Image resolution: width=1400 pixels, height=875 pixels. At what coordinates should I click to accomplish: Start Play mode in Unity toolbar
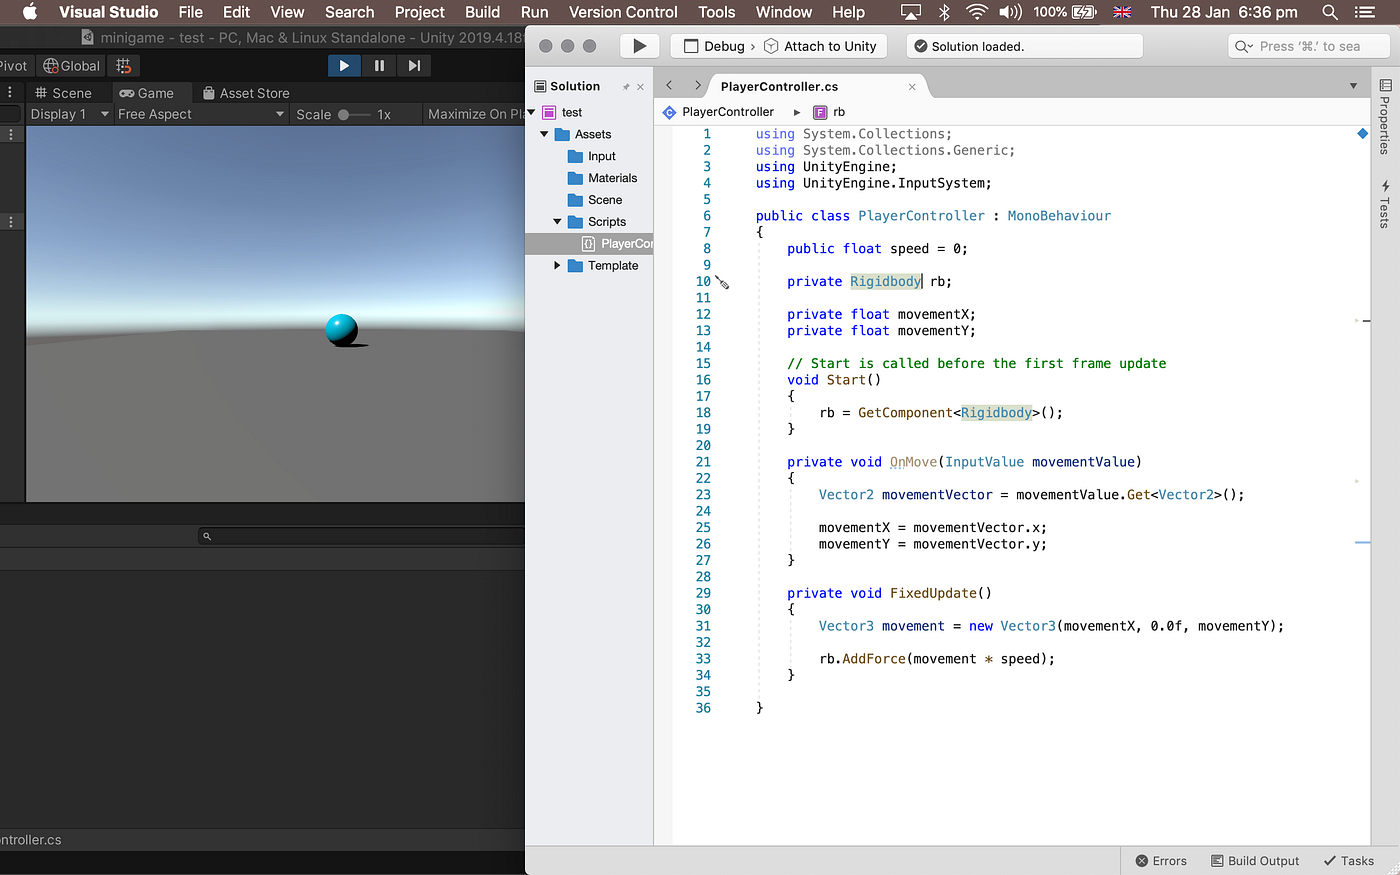point(344,65)
